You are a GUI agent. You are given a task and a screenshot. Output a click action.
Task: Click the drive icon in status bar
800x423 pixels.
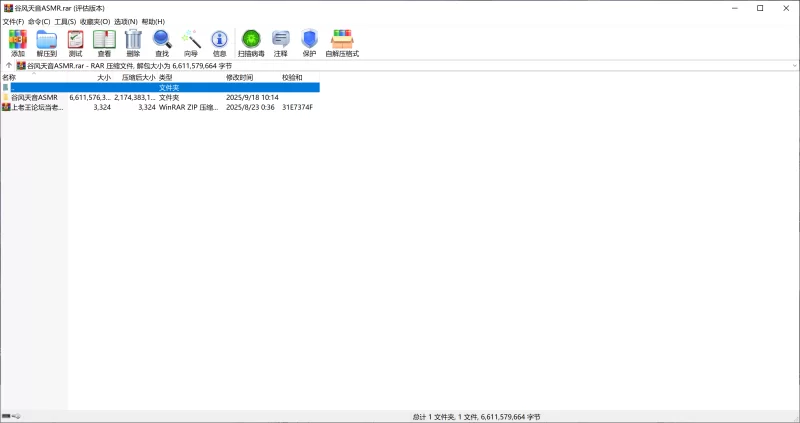pyautogui.click(x=6, y=416)
